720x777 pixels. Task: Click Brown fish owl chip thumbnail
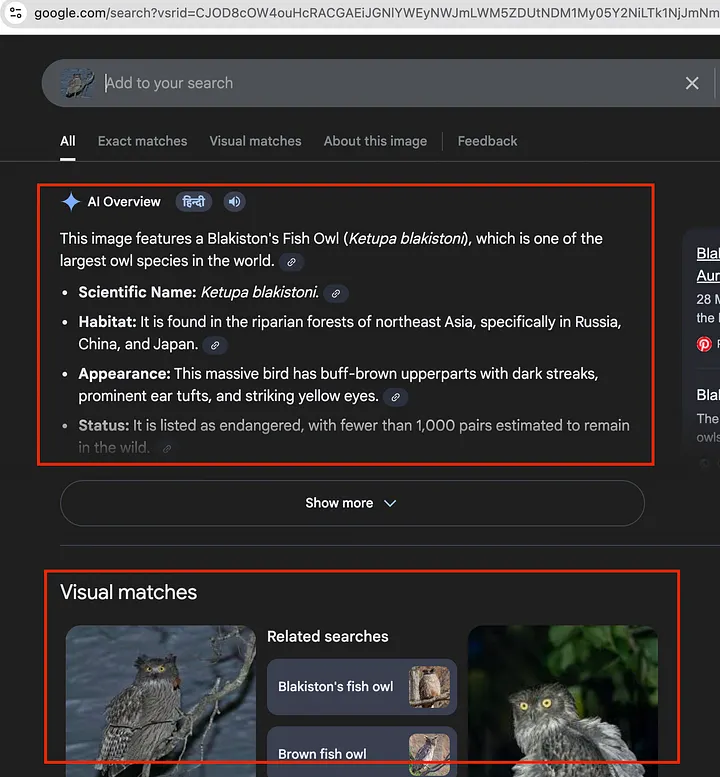(429, 754)
